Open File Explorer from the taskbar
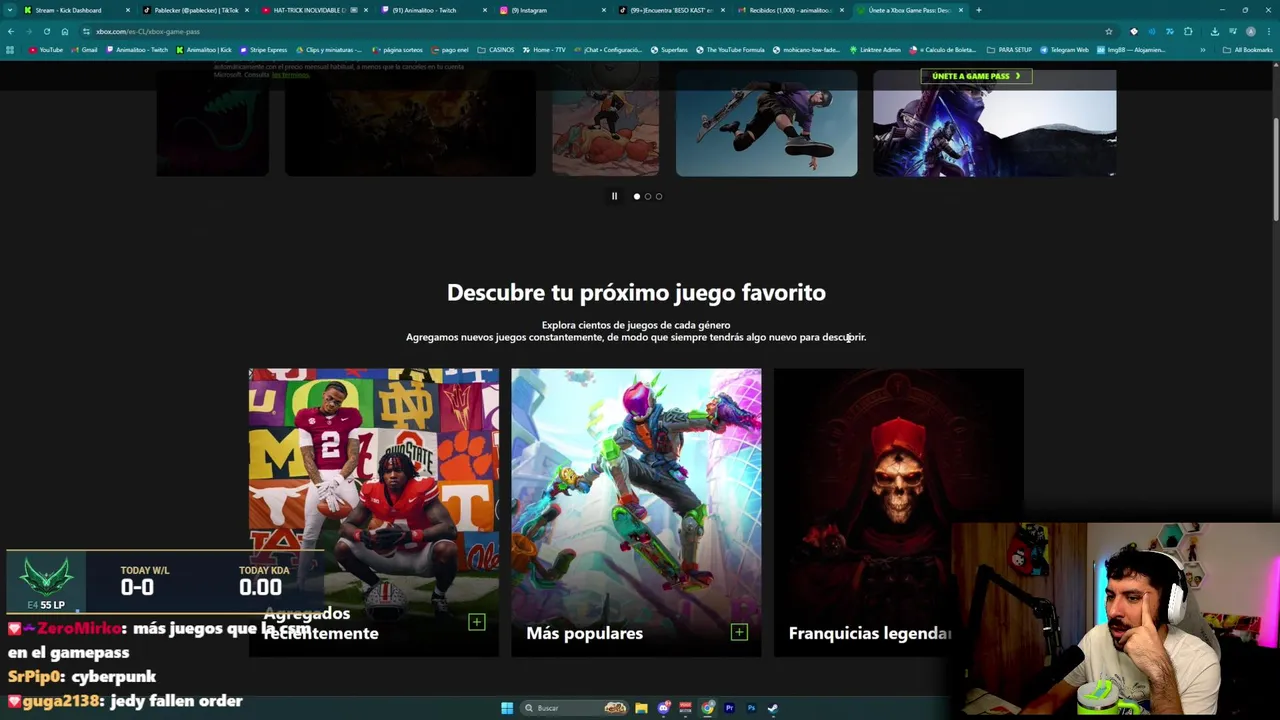The width and height of the screenshot is (1280, 720). click(x=641, y=708)
